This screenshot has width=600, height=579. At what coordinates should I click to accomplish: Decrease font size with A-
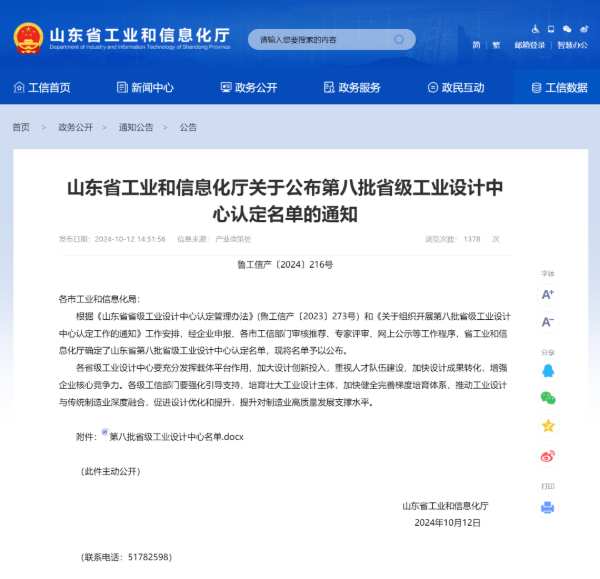(548, 321)
